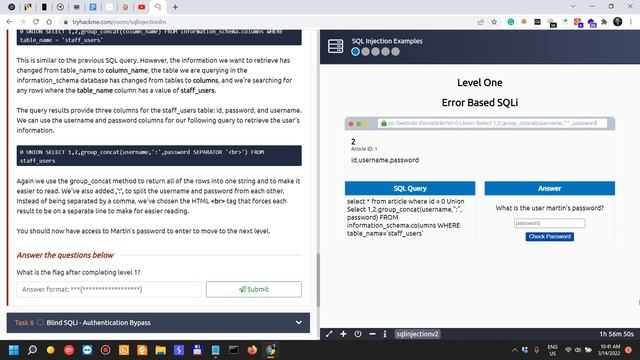Reload the TryHackMe page
The width and height of the screenshot is (640, 360).
(x=36, y=22)
